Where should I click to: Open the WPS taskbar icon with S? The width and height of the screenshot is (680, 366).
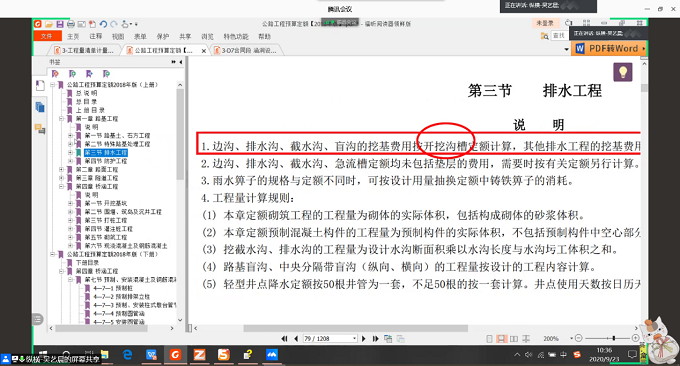point(224,355)
